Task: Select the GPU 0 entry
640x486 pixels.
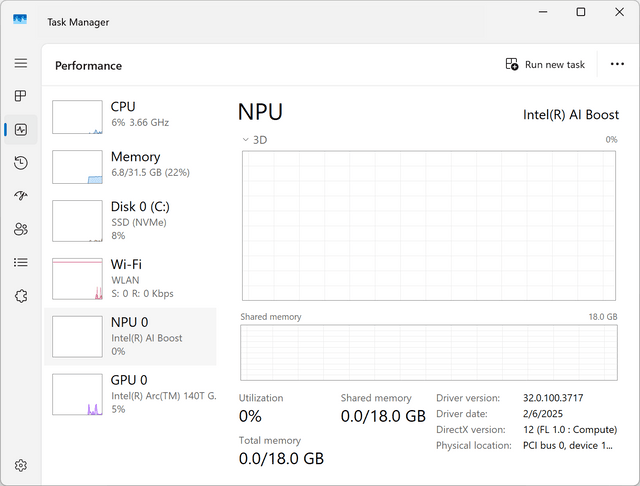Action: [x=130, y=394]
